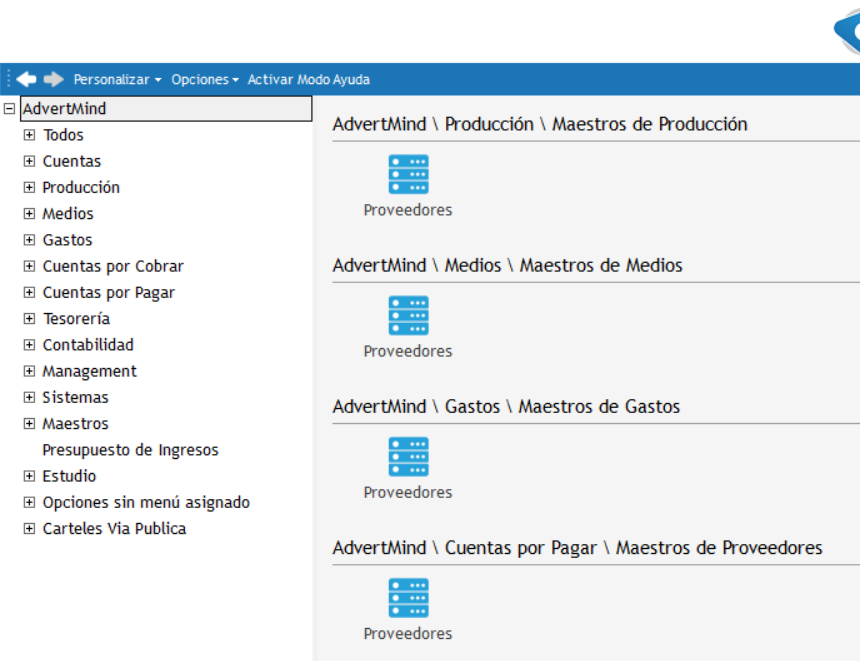Click the Maestros de Proveedores section heading

click(x=578, y=548)
